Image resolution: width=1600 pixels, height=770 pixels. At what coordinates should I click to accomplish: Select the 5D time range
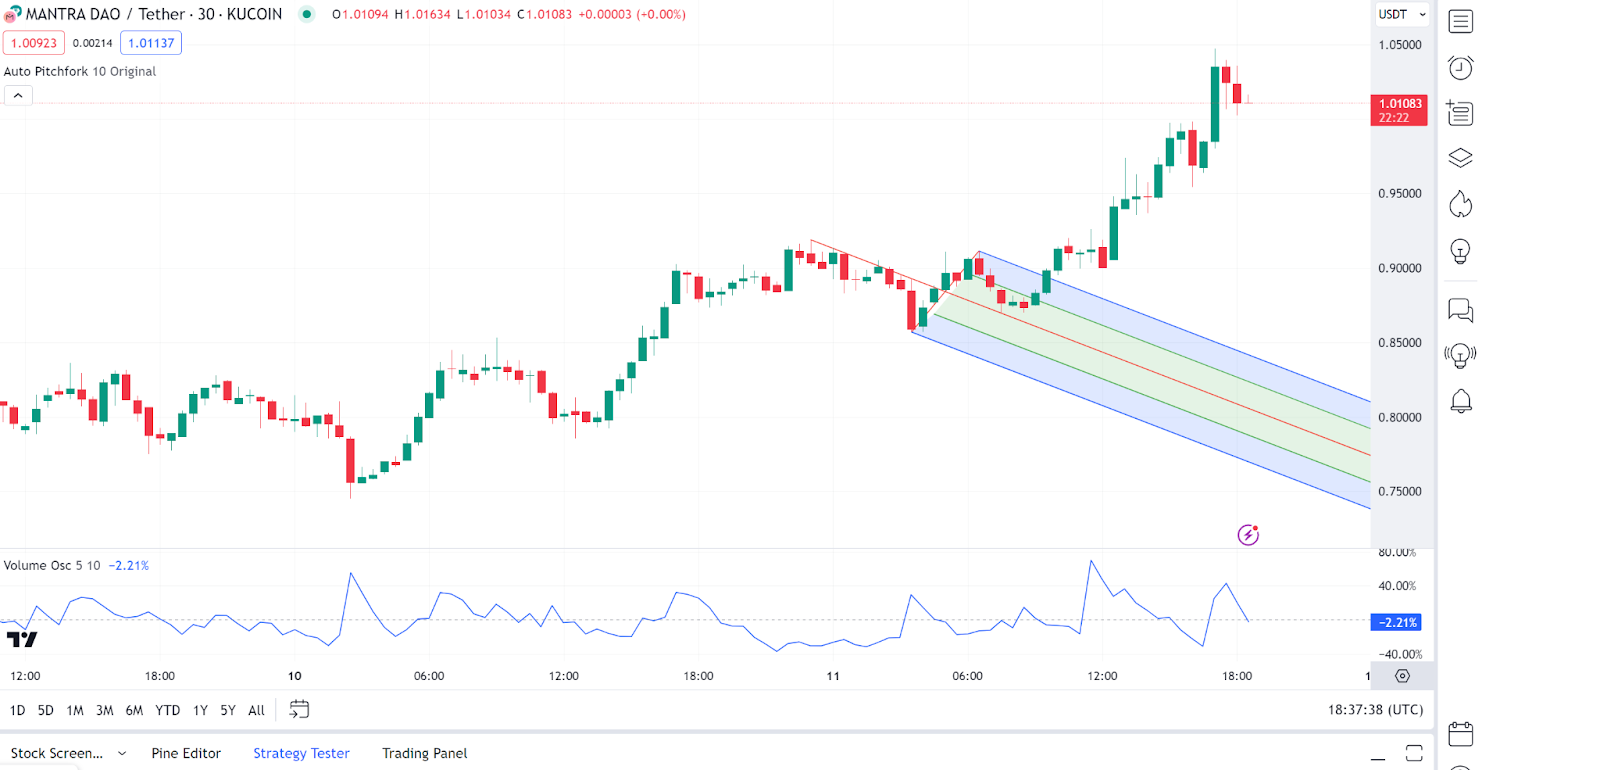point(45,710)
